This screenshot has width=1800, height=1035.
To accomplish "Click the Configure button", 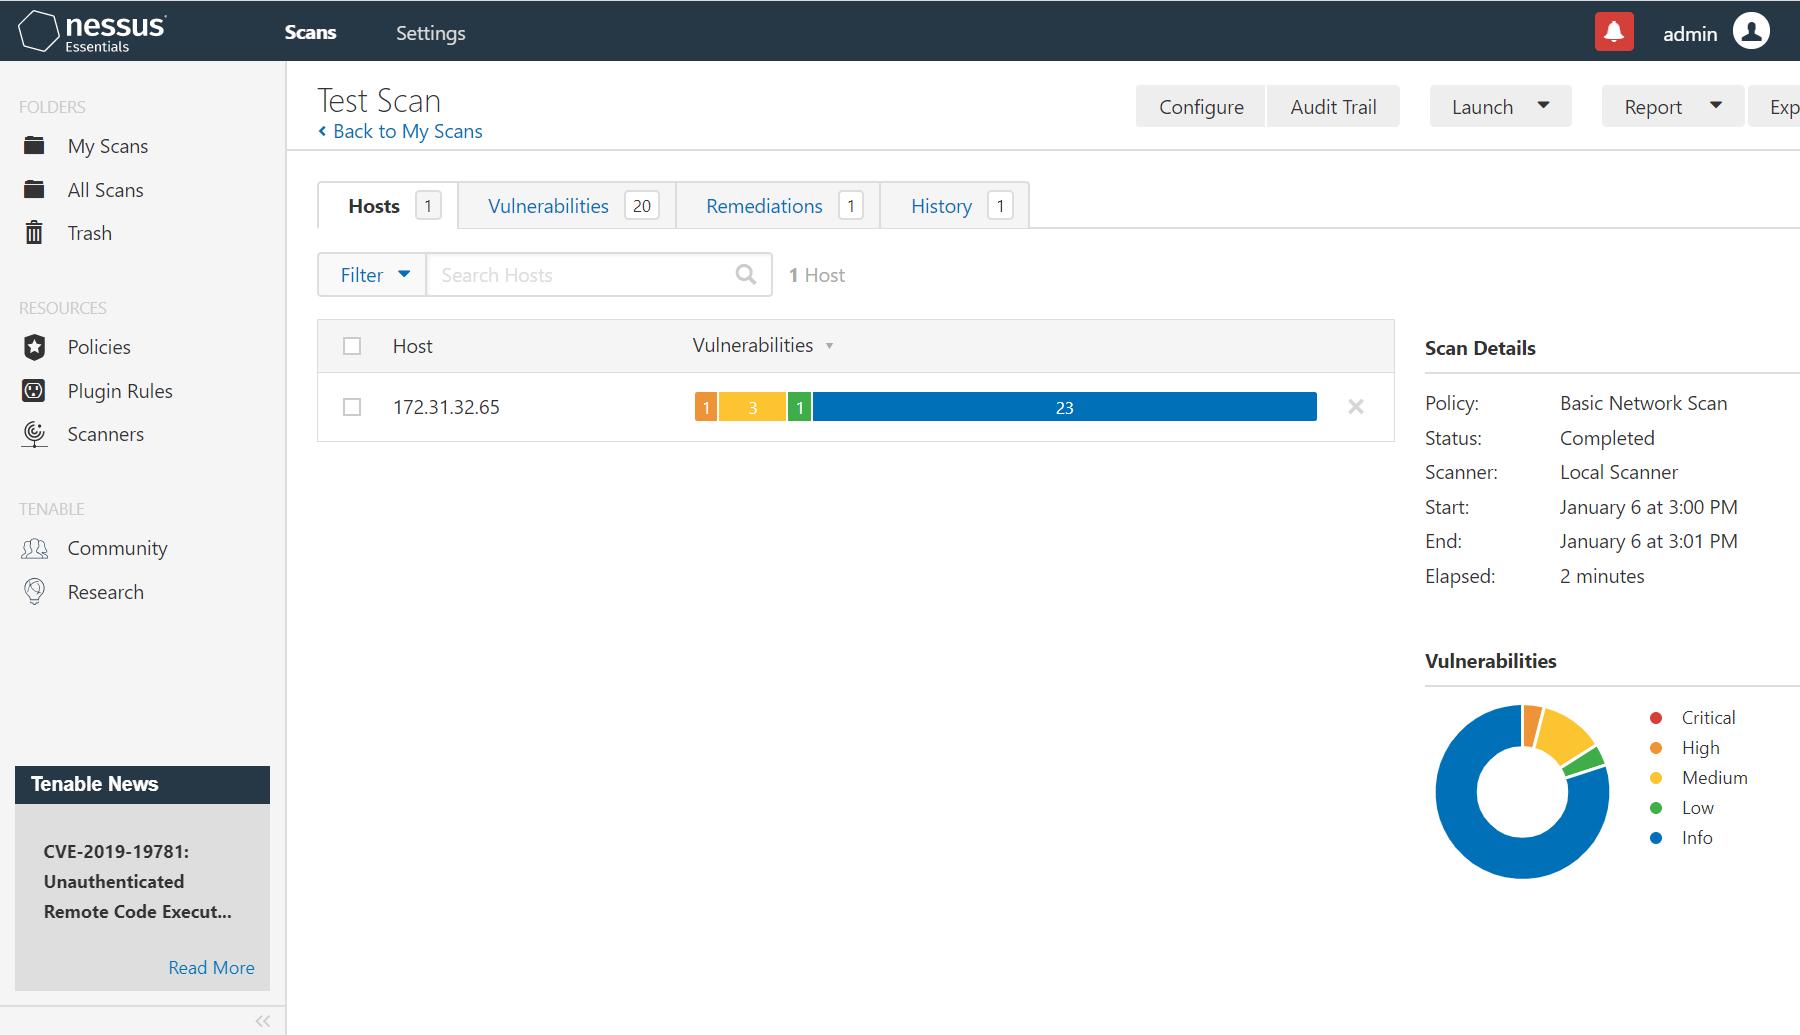I will click(1201, 106).
